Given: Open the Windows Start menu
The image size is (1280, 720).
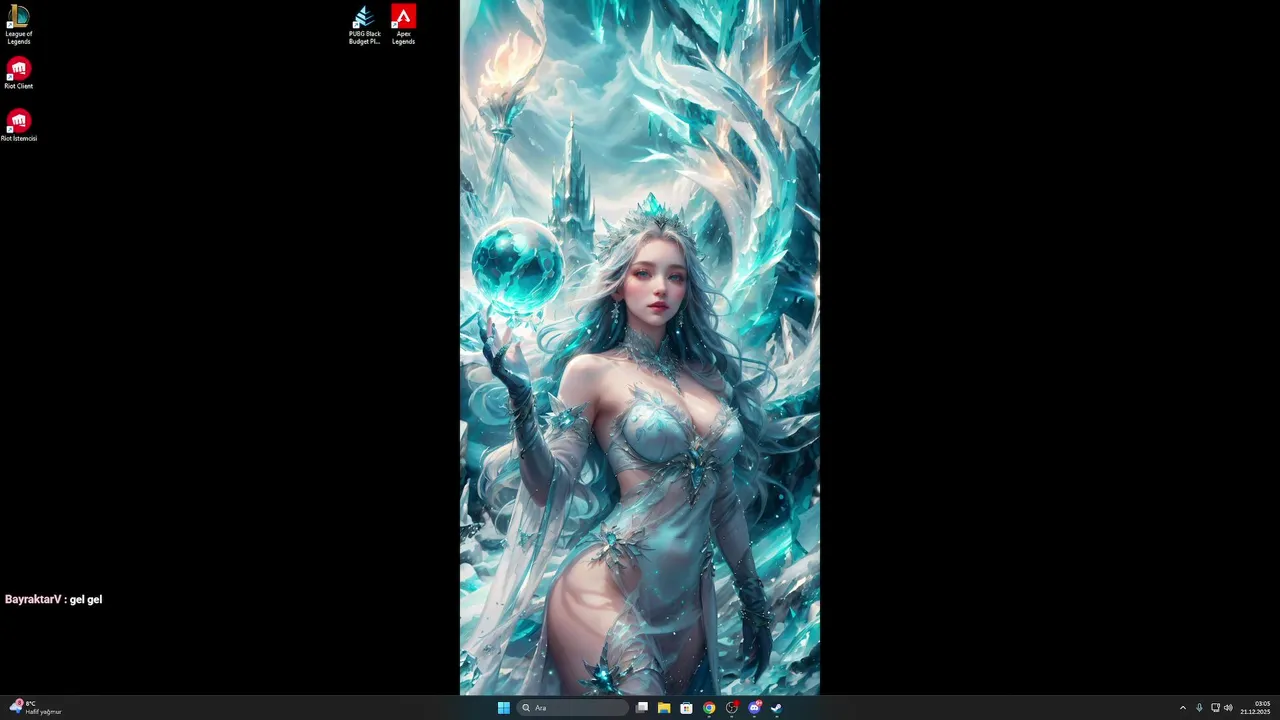Looking at the screenshot, I should (x=504, y=708).
